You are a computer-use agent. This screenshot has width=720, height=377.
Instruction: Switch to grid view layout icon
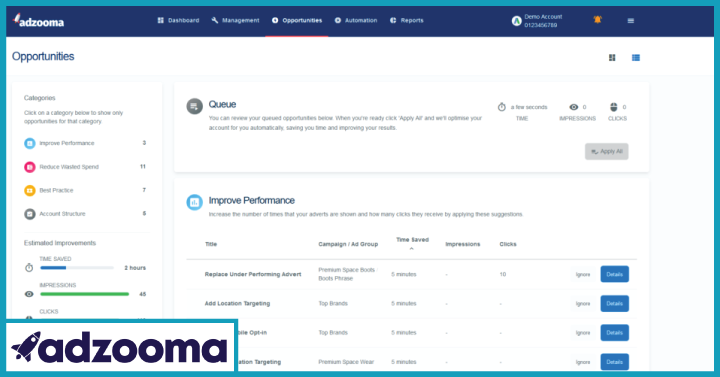[612, 57]
